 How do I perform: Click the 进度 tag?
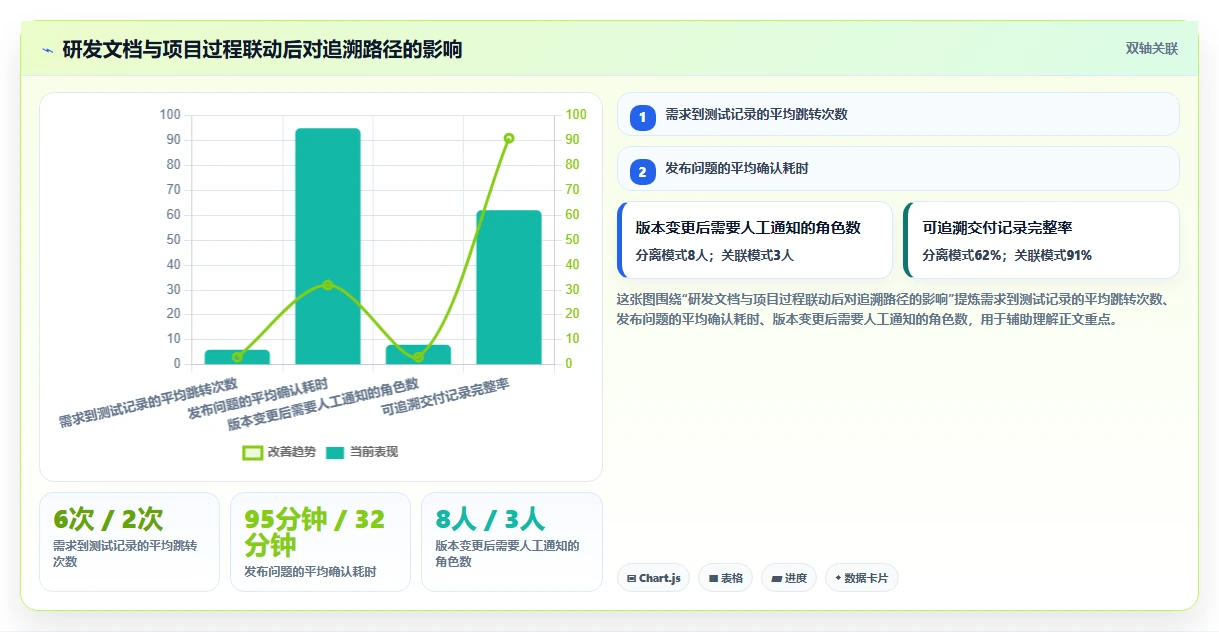click(x=789, y=578)
